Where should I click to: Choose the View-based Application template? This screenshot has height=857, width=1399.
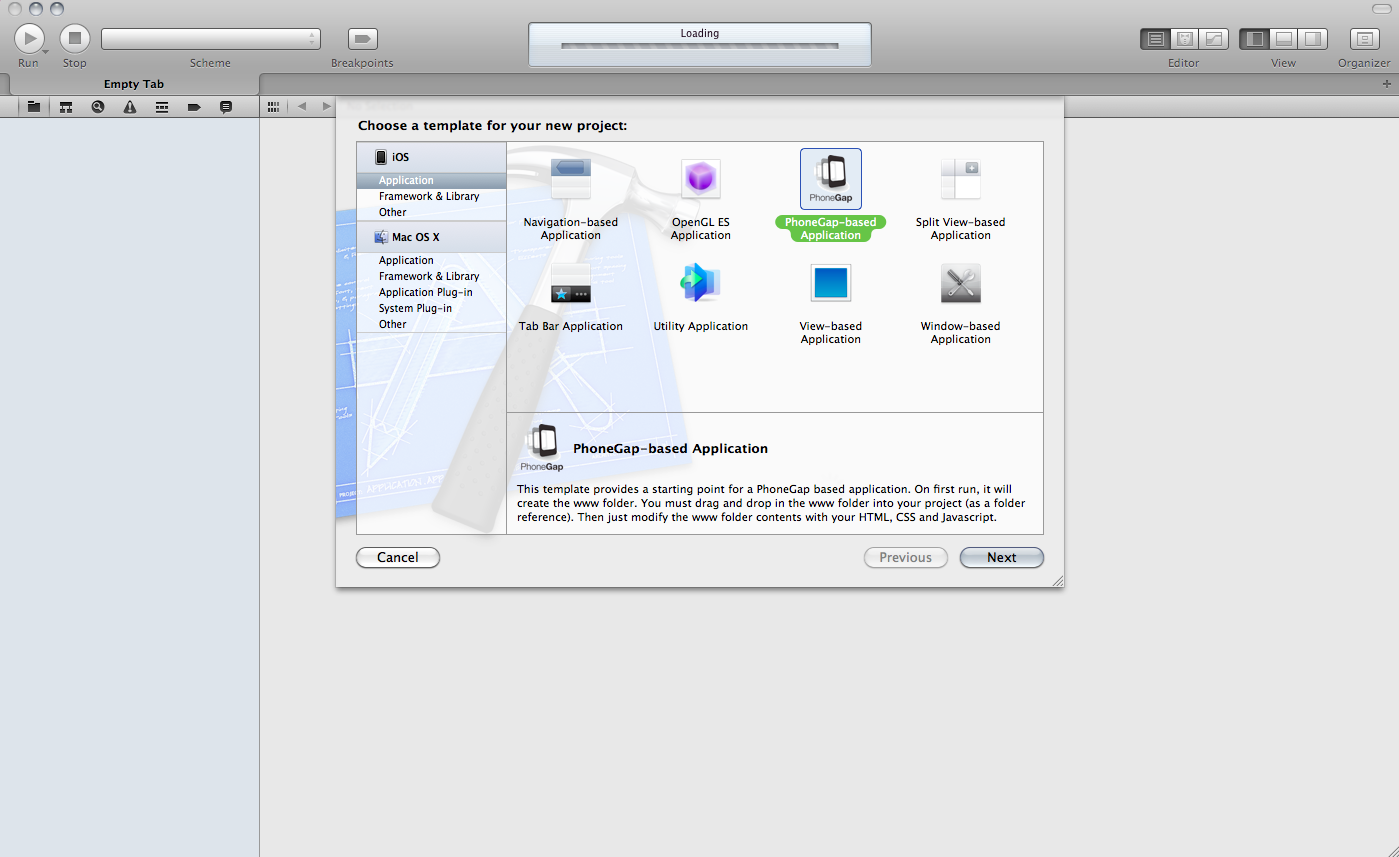pos(830,284)
